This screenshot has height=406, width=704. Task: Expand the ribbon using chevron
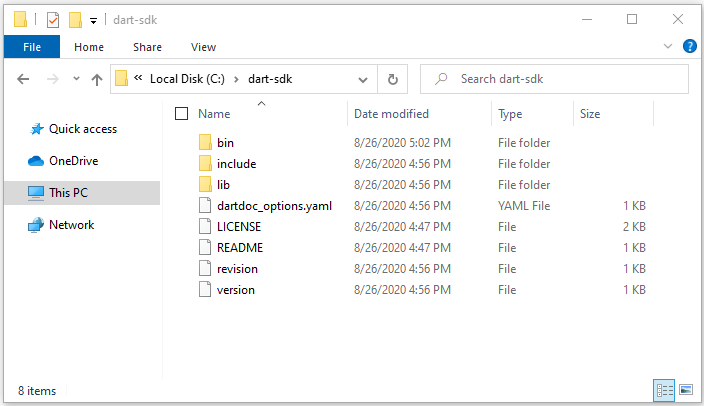668,46
